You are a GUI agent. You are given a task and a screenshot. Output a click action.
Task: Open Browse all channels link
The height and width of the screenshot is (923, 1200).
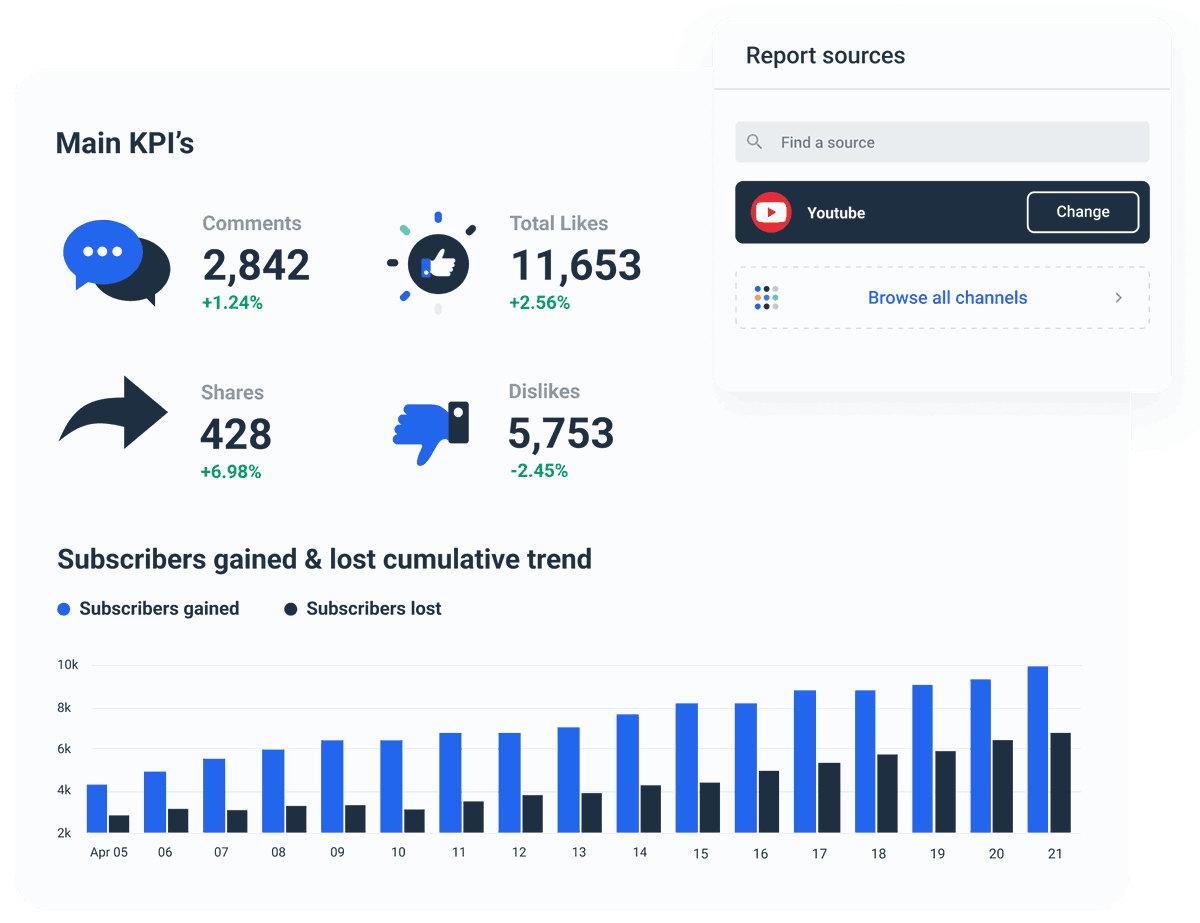click(947, 297)
